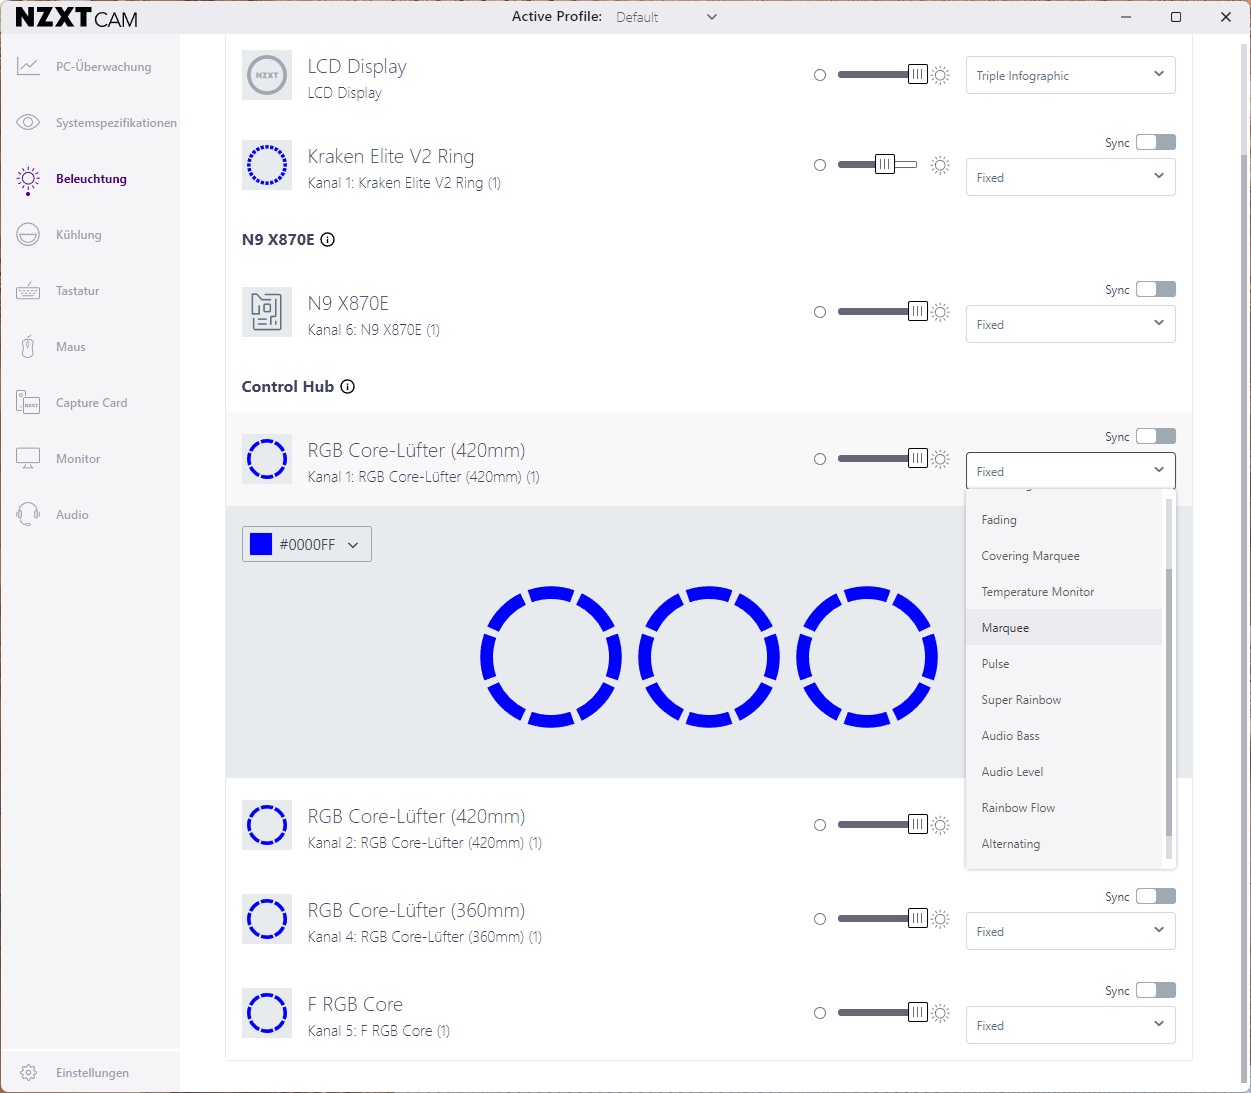Click the LCD Display device icon
The width and height of the screenshot is (1251, 1093).
point(267,75)
